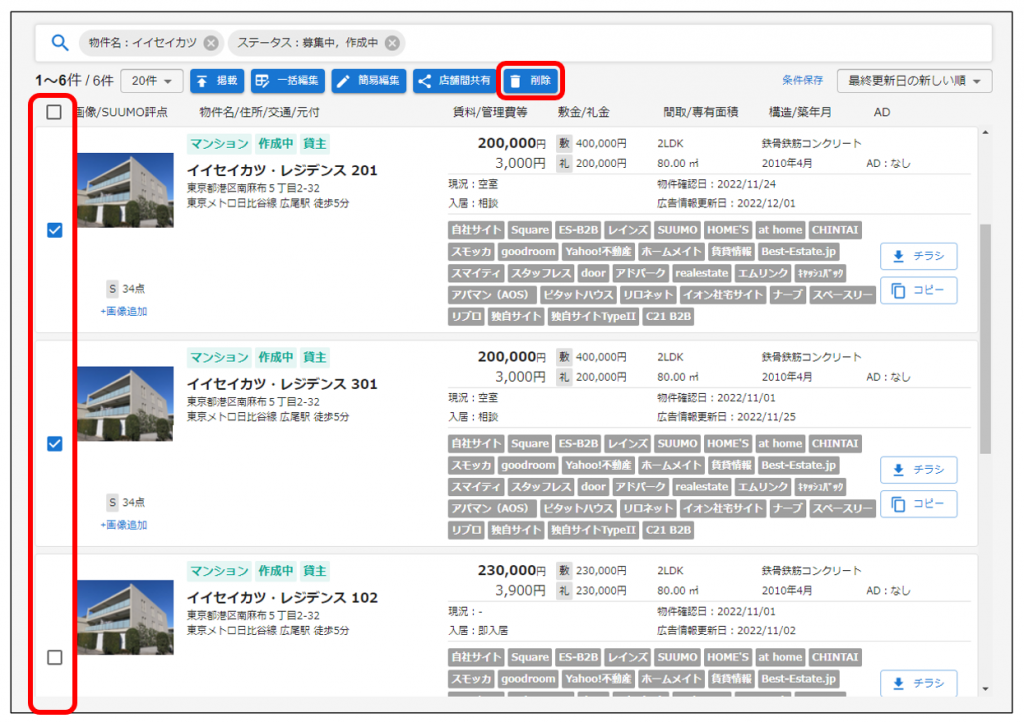Click the S 34点 score on レジデンス 301

[125, 502]
